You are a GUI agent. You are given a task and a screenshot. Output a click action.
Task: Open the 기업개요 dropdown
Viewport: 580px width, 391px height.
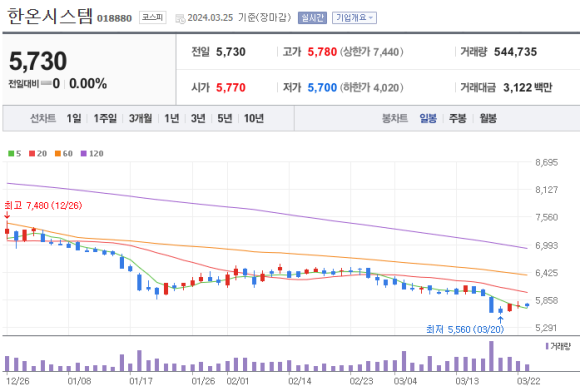point(354,18)
